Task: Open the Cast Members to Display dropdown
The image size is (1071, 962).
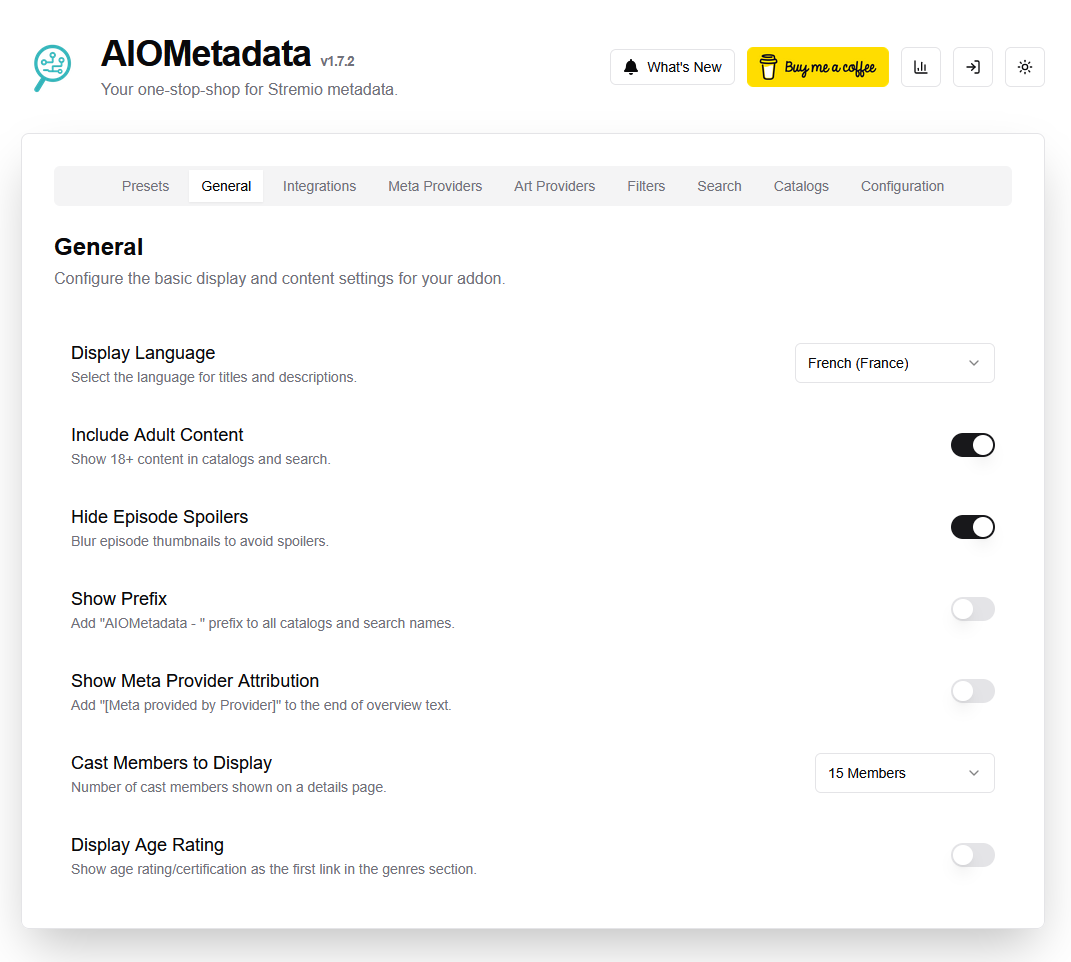Action: 904,773
